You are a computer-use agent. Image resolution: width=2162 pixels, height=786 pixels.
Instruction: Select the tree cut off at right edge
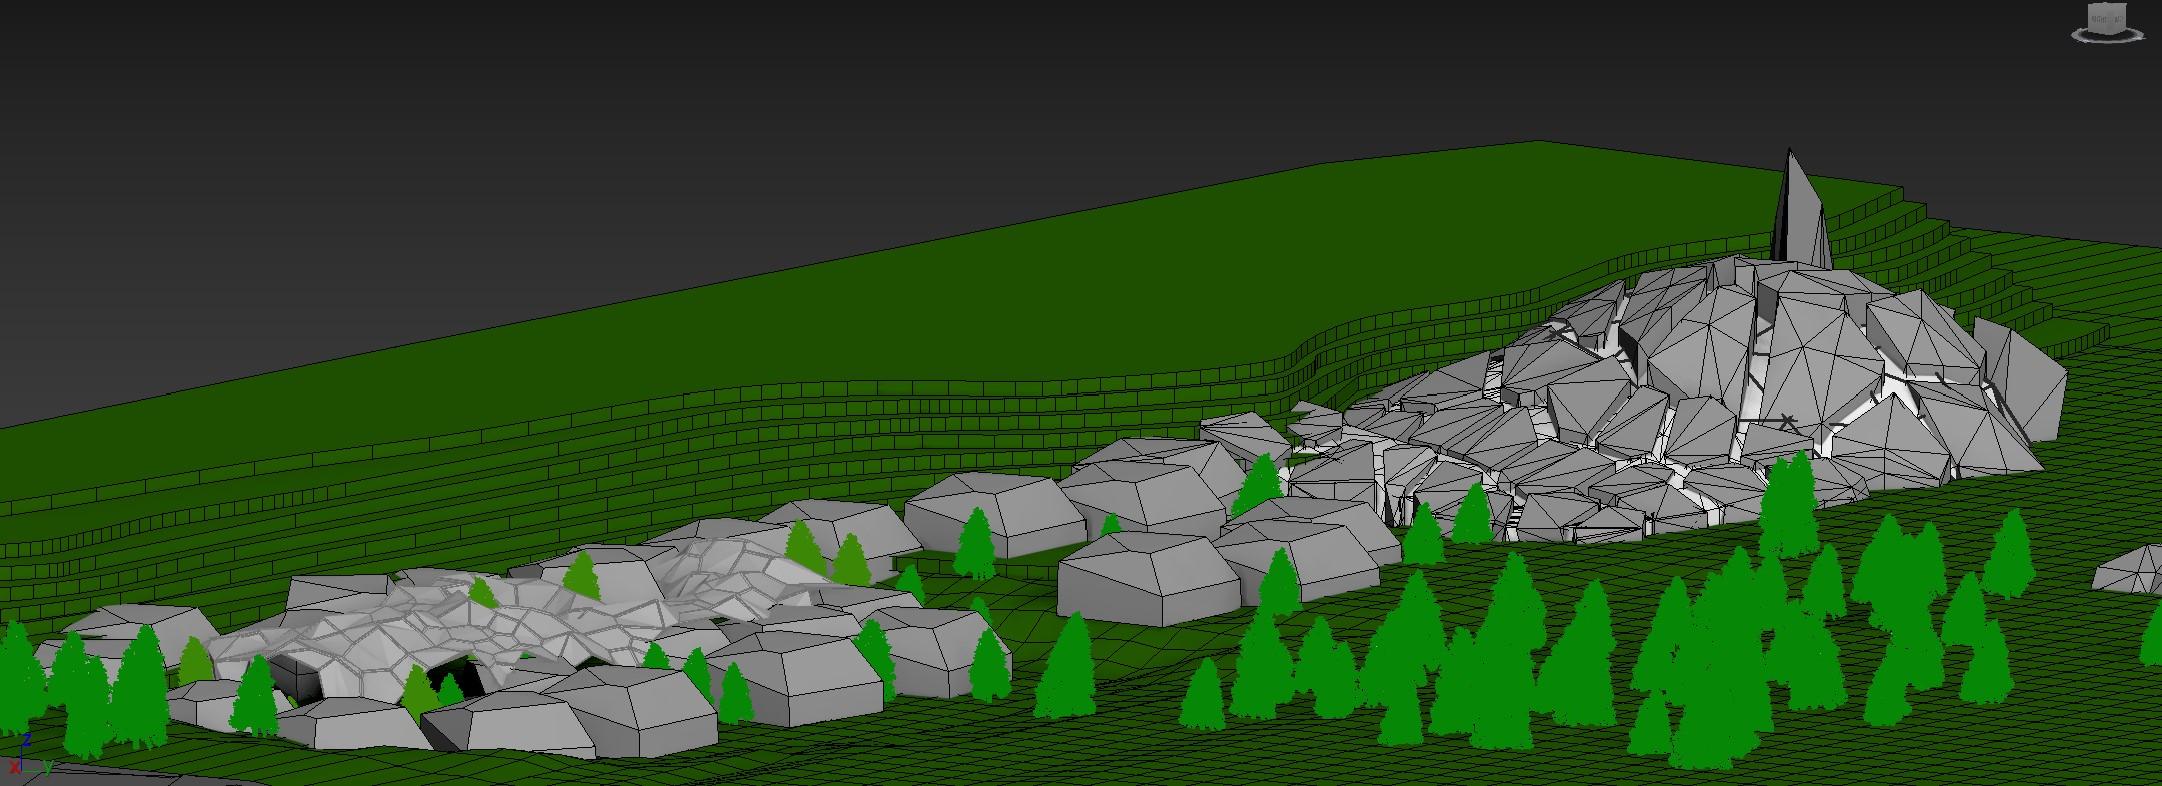pos(2152,635)
